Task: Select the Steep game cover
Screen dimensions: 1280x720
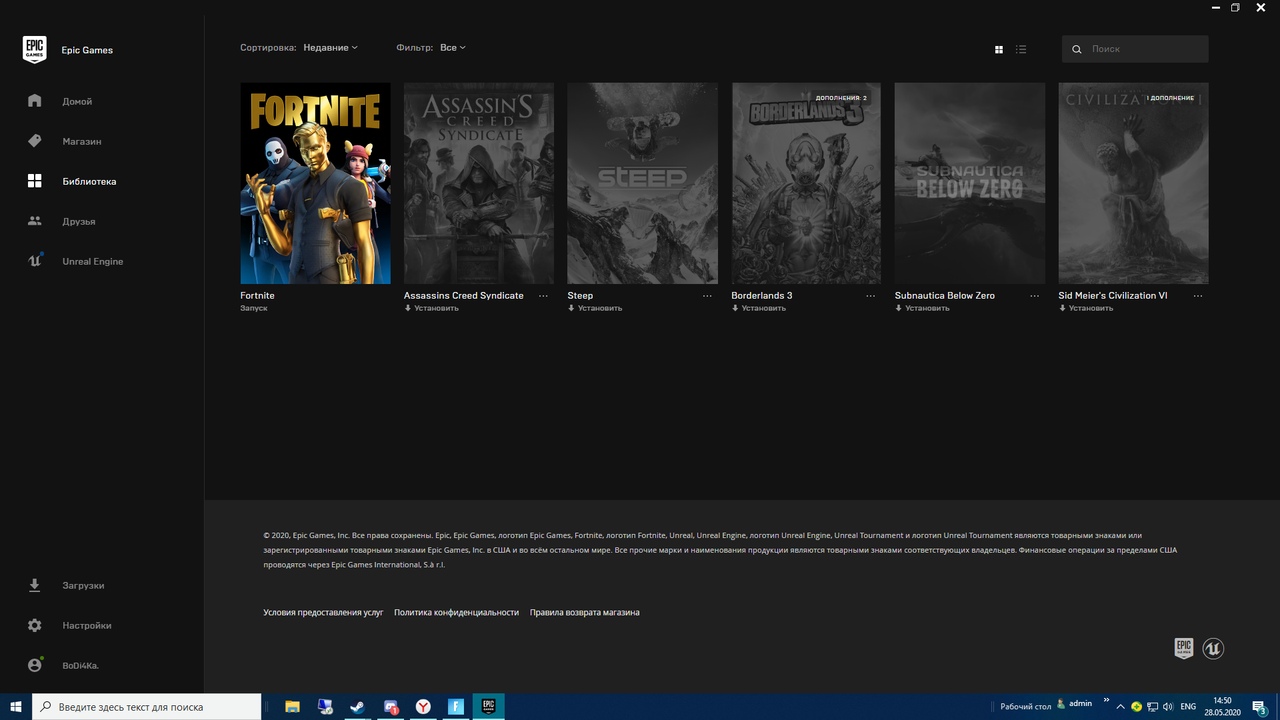Action: coord(642,183)
